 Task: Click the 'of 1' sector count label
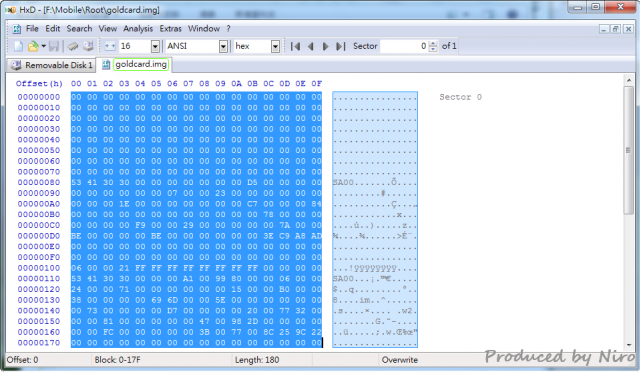pos(449,46)
